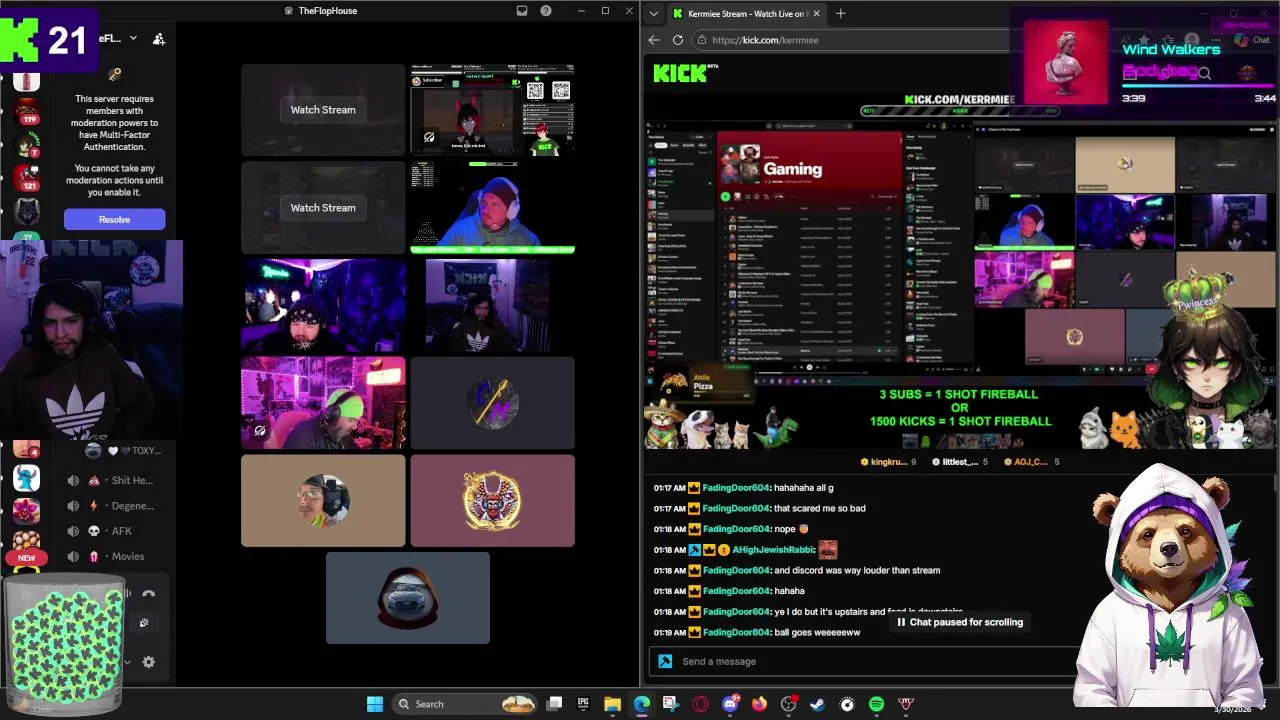The height and width of the screenshot is (720, 1280).
Task: Click kingkru... top gifter entry
Action: tap(887, 462)
